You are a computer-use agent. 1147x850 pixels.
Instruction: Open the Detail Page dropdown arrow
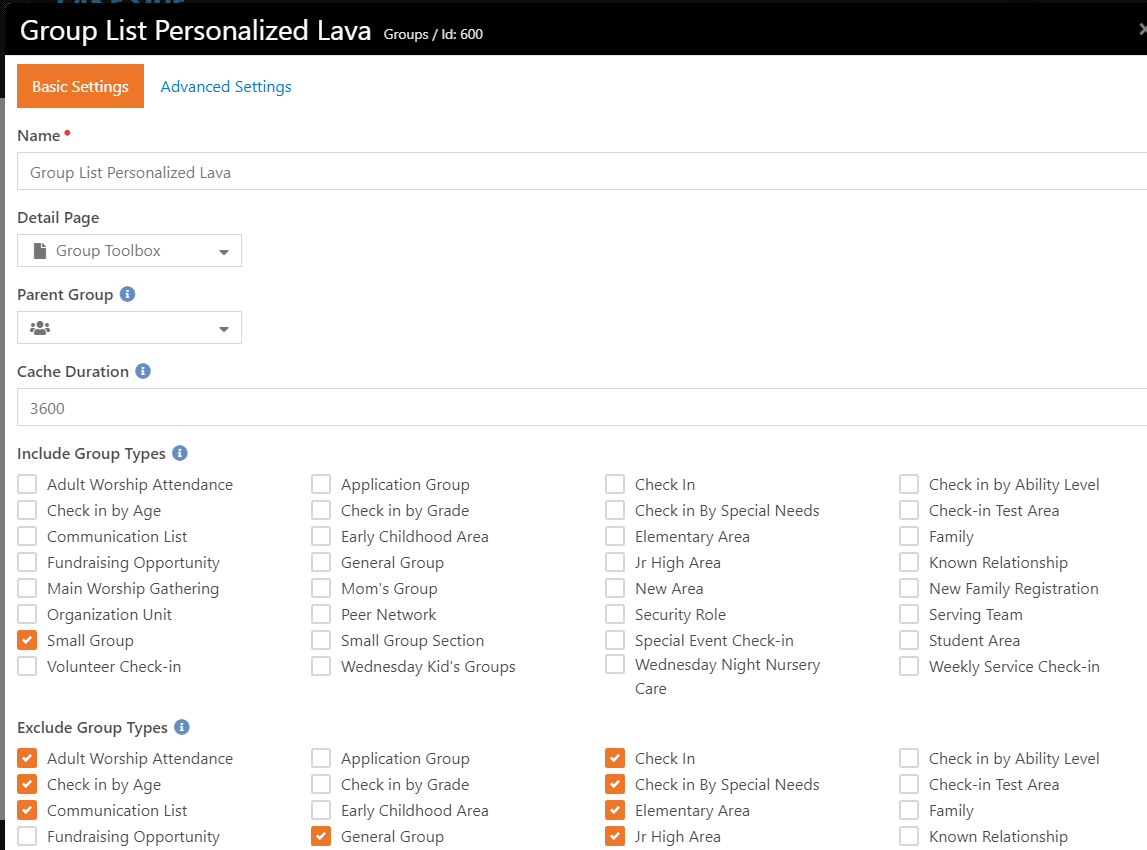[x=224, y=252]
